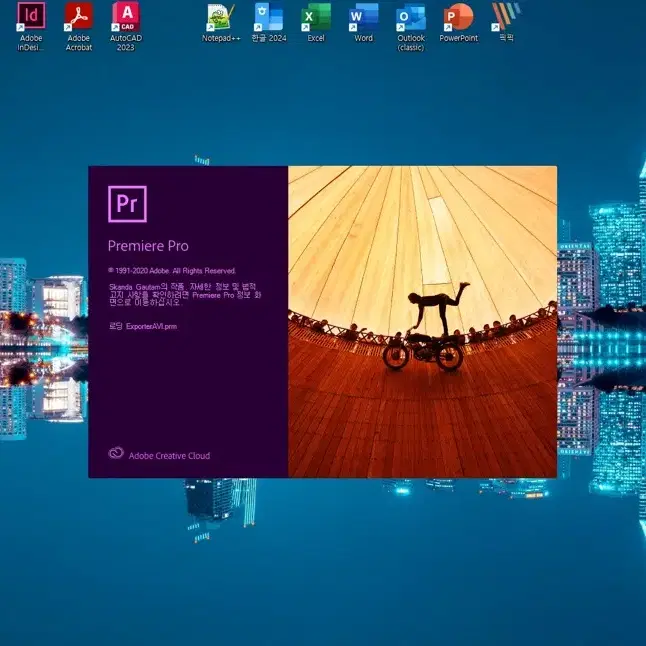646x646 pixels.
Task: Click the ExporterAVI.prm loading status text
Action: (143, 326)
